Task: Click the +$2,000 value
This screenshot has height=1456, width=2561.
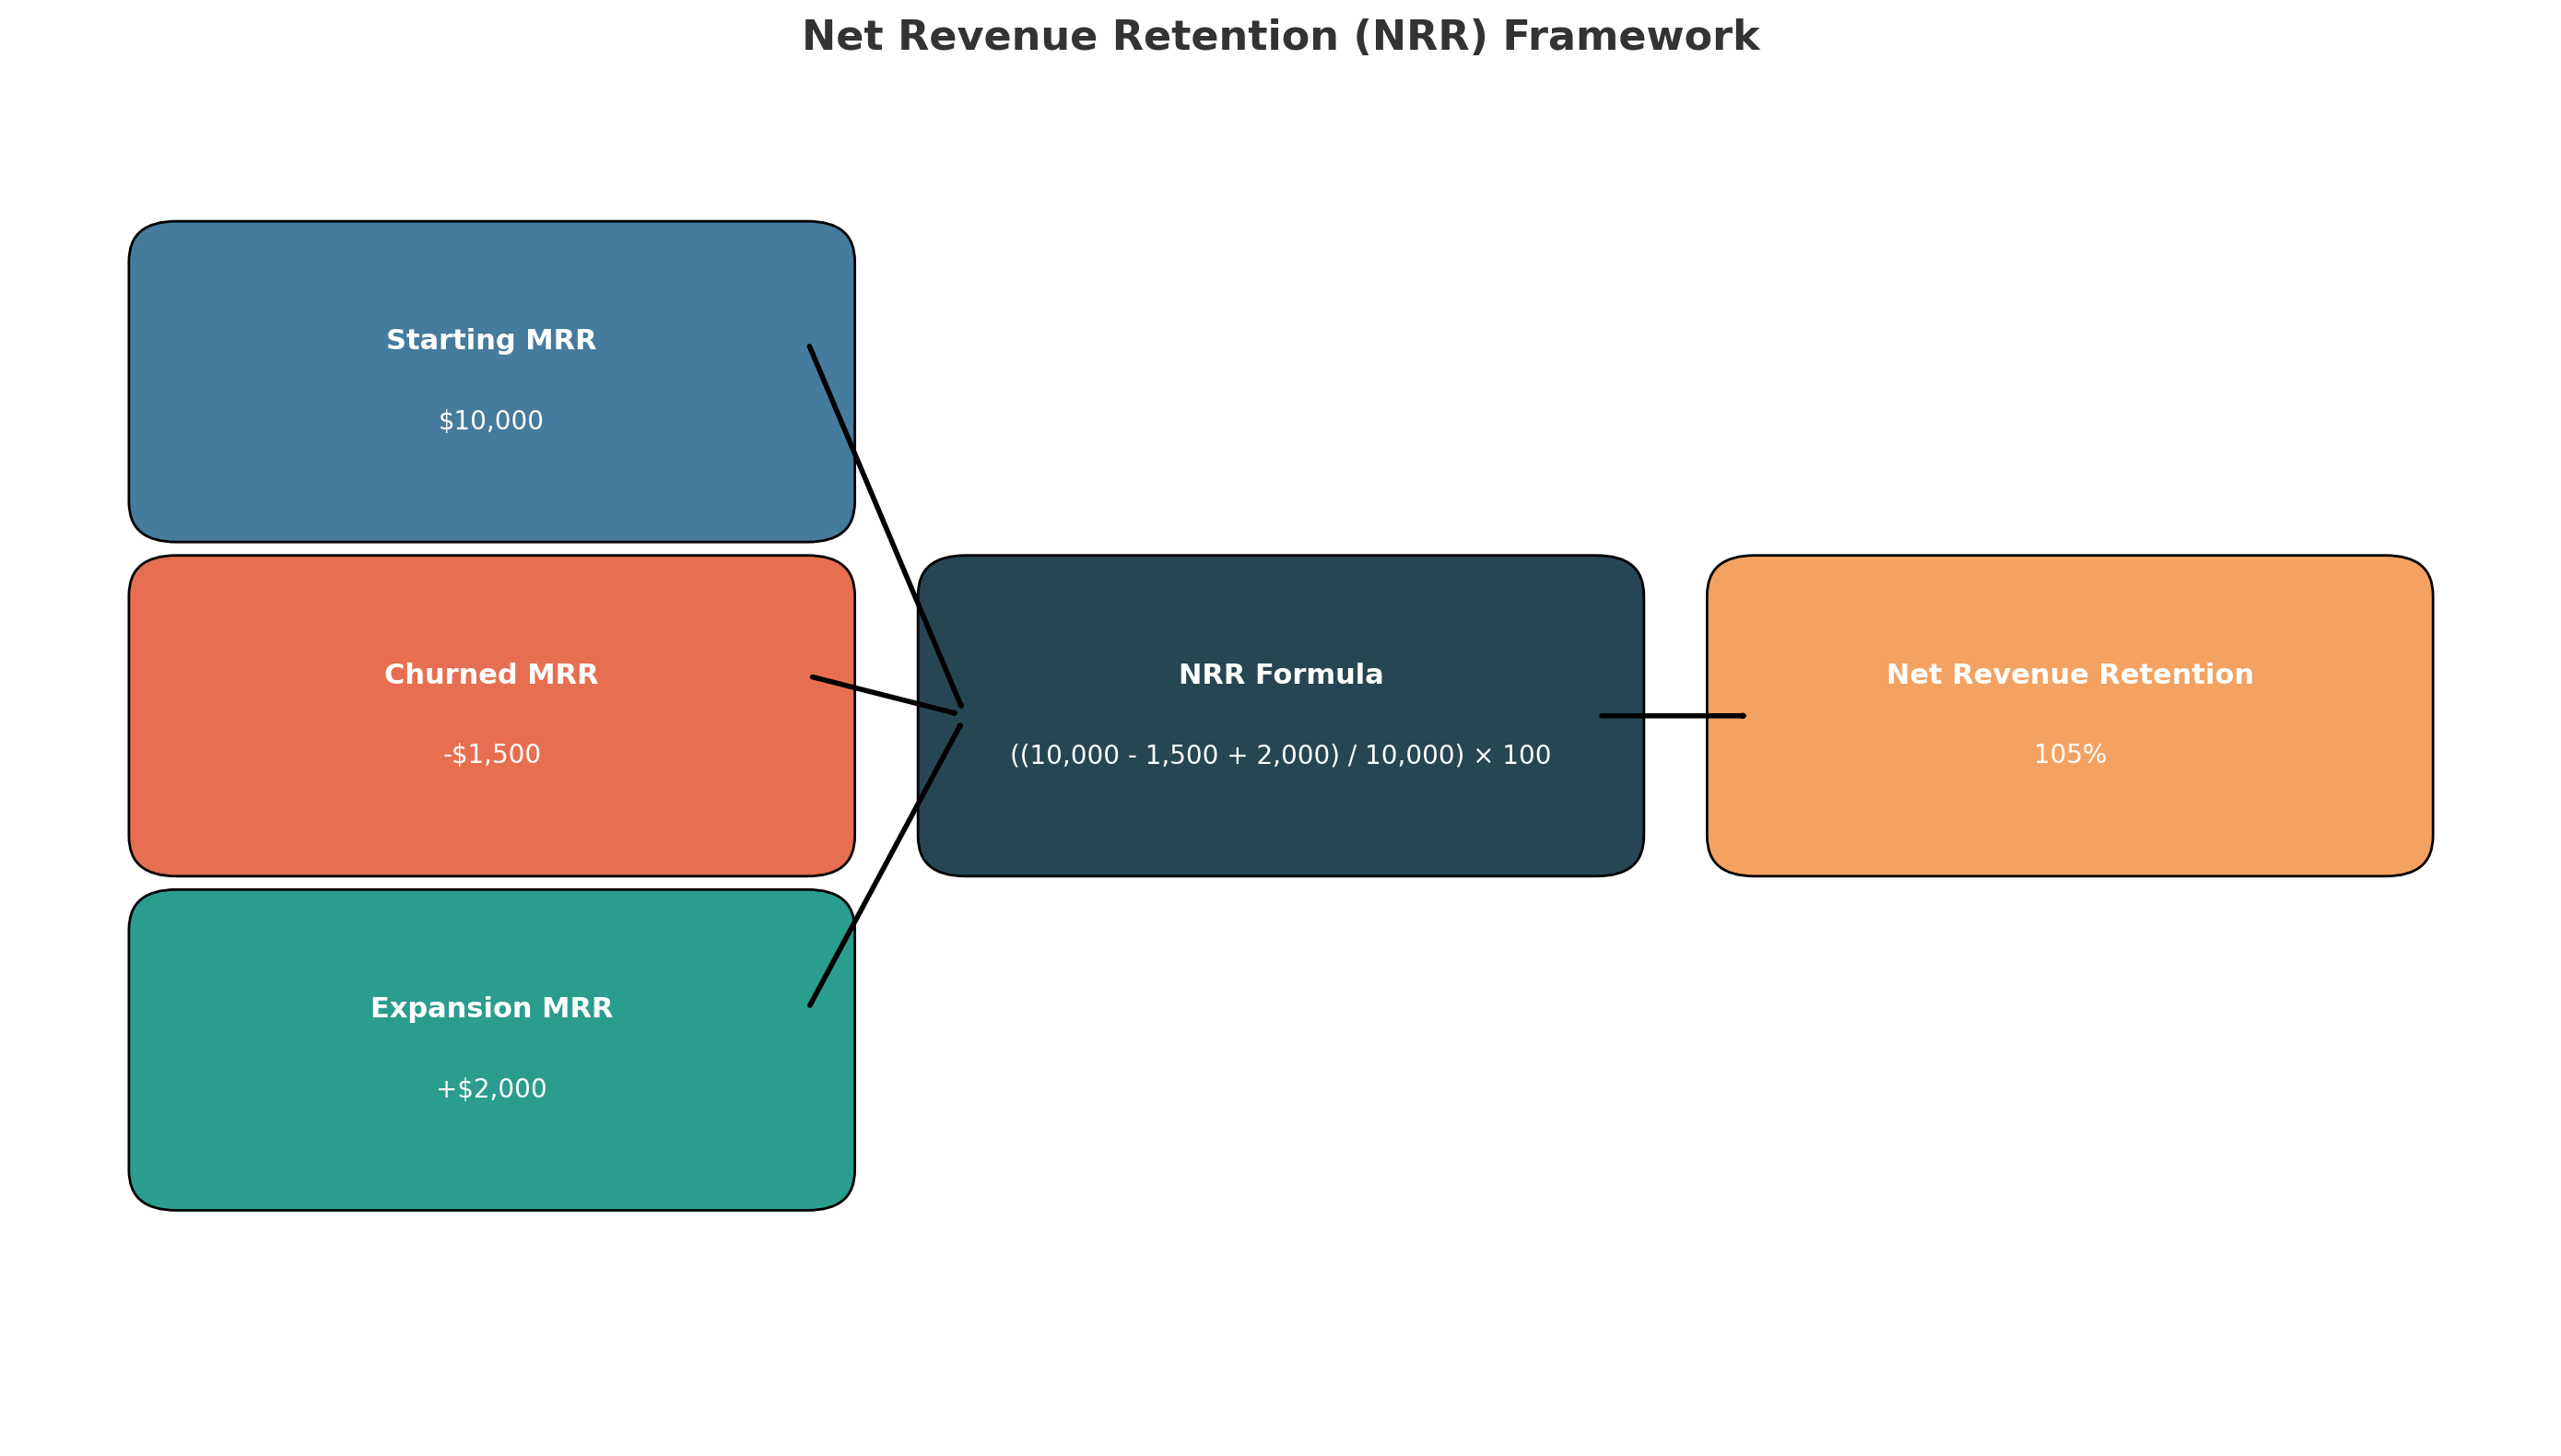Action: [491, 1089]
